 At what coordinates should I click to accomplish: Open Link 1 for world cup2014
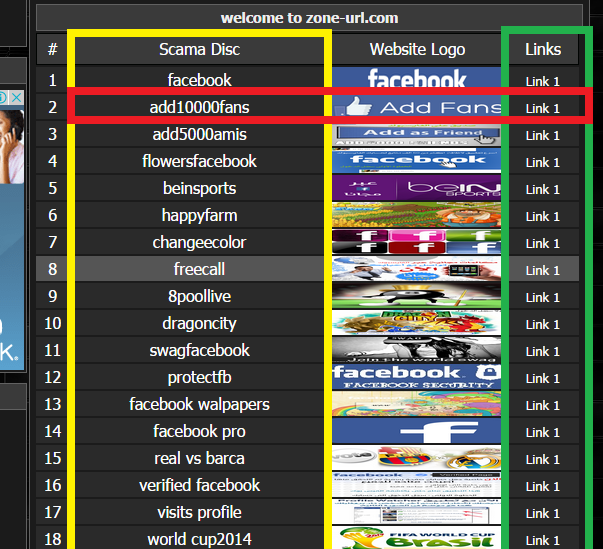point(543,540)
